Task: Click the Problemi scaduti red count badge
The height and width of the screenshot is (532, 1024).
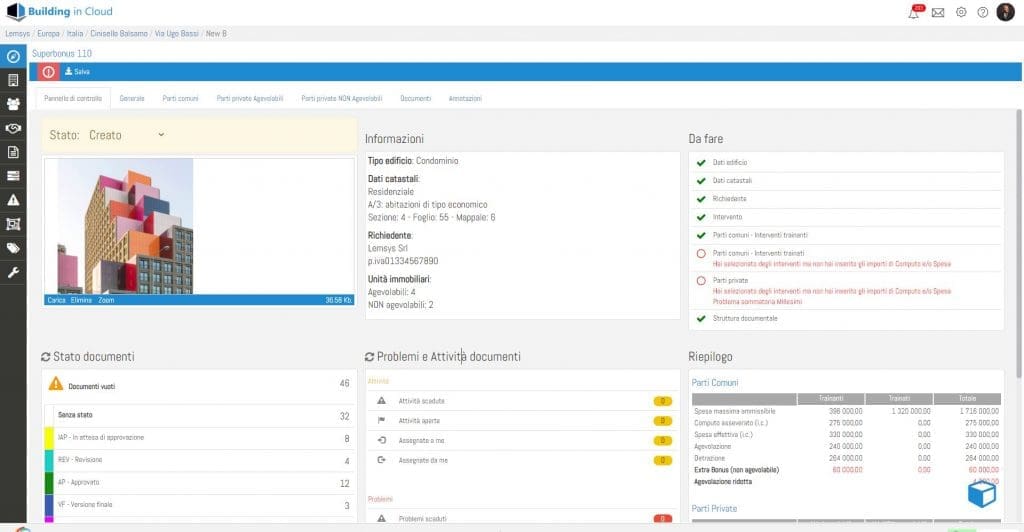Action: tap(662, 519)
